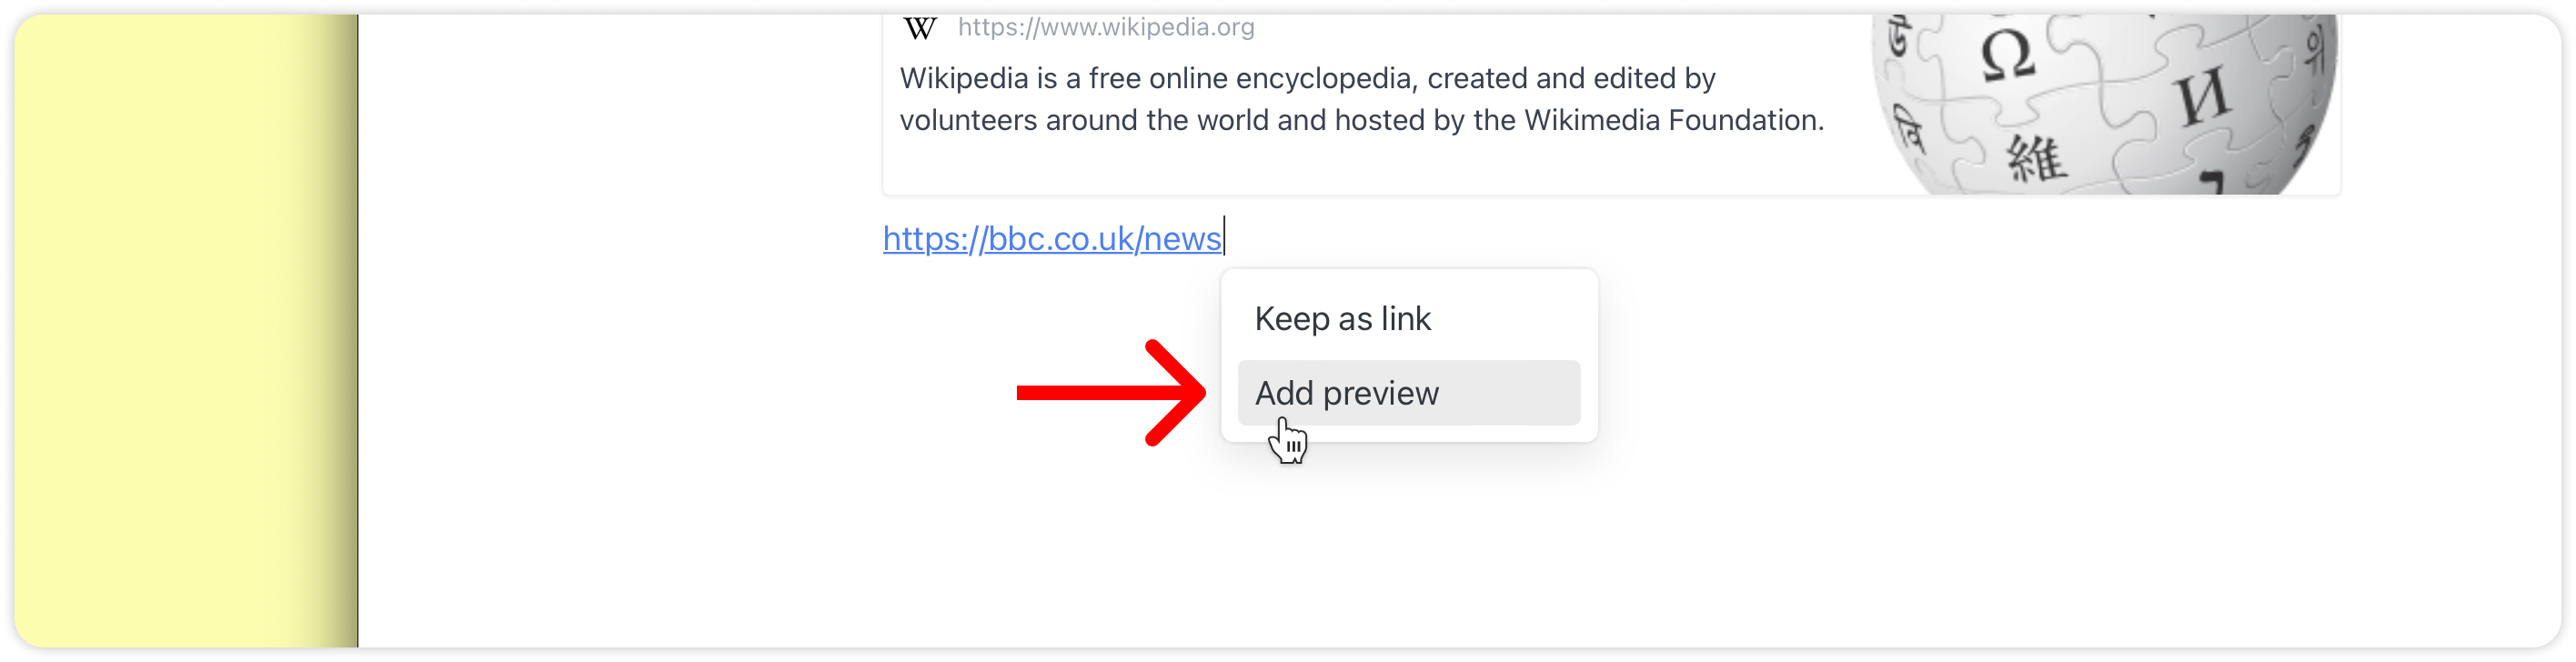Viewport: 2576px width, 662px height.
Task: Click the "維" character on the globe
Action: point(2037,160)
